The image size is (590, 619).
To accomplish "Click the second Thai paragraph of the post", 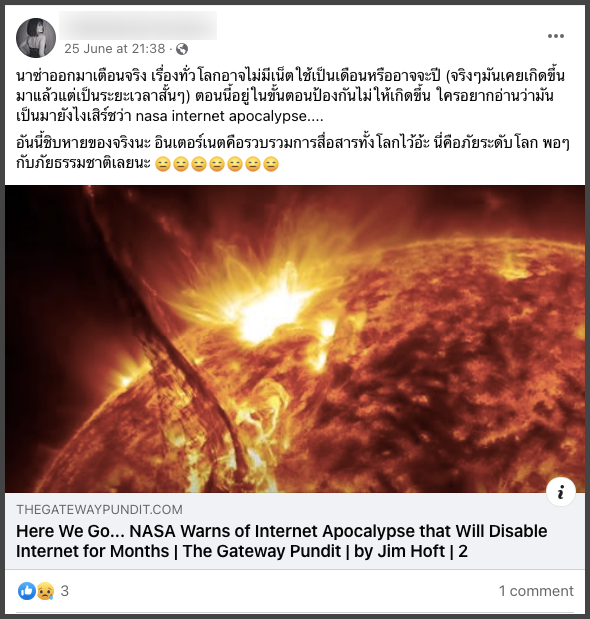I will click(x=292, y=153).
